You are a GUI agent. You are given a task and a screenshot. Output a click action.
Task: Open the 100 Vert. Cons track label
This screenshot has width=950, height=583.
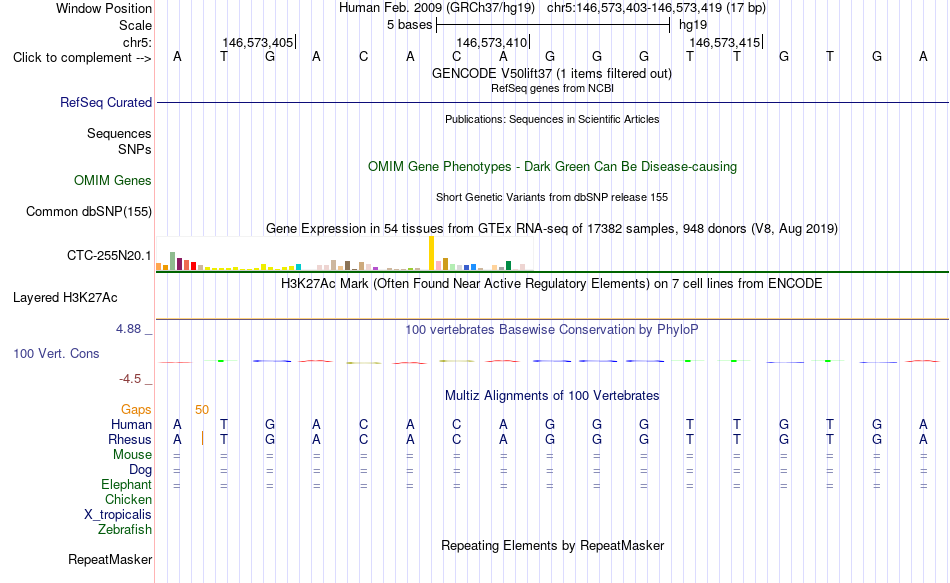tap(56, 353)
